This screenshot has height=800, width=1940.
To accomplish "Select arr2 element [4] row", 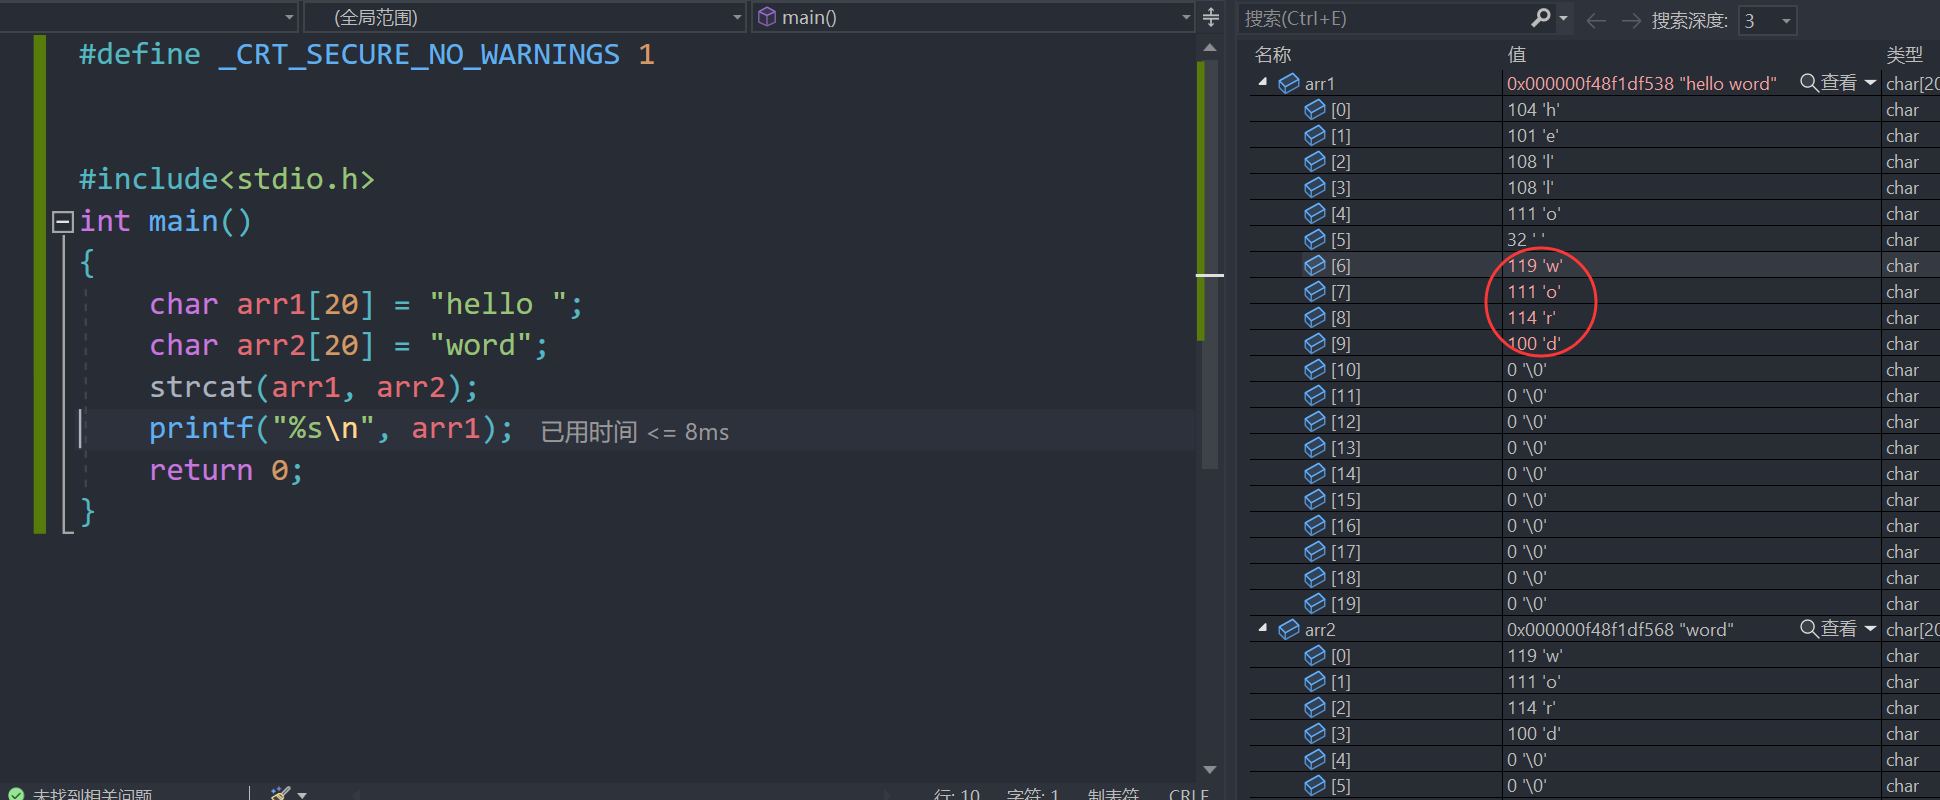I will click(1594, 759).
